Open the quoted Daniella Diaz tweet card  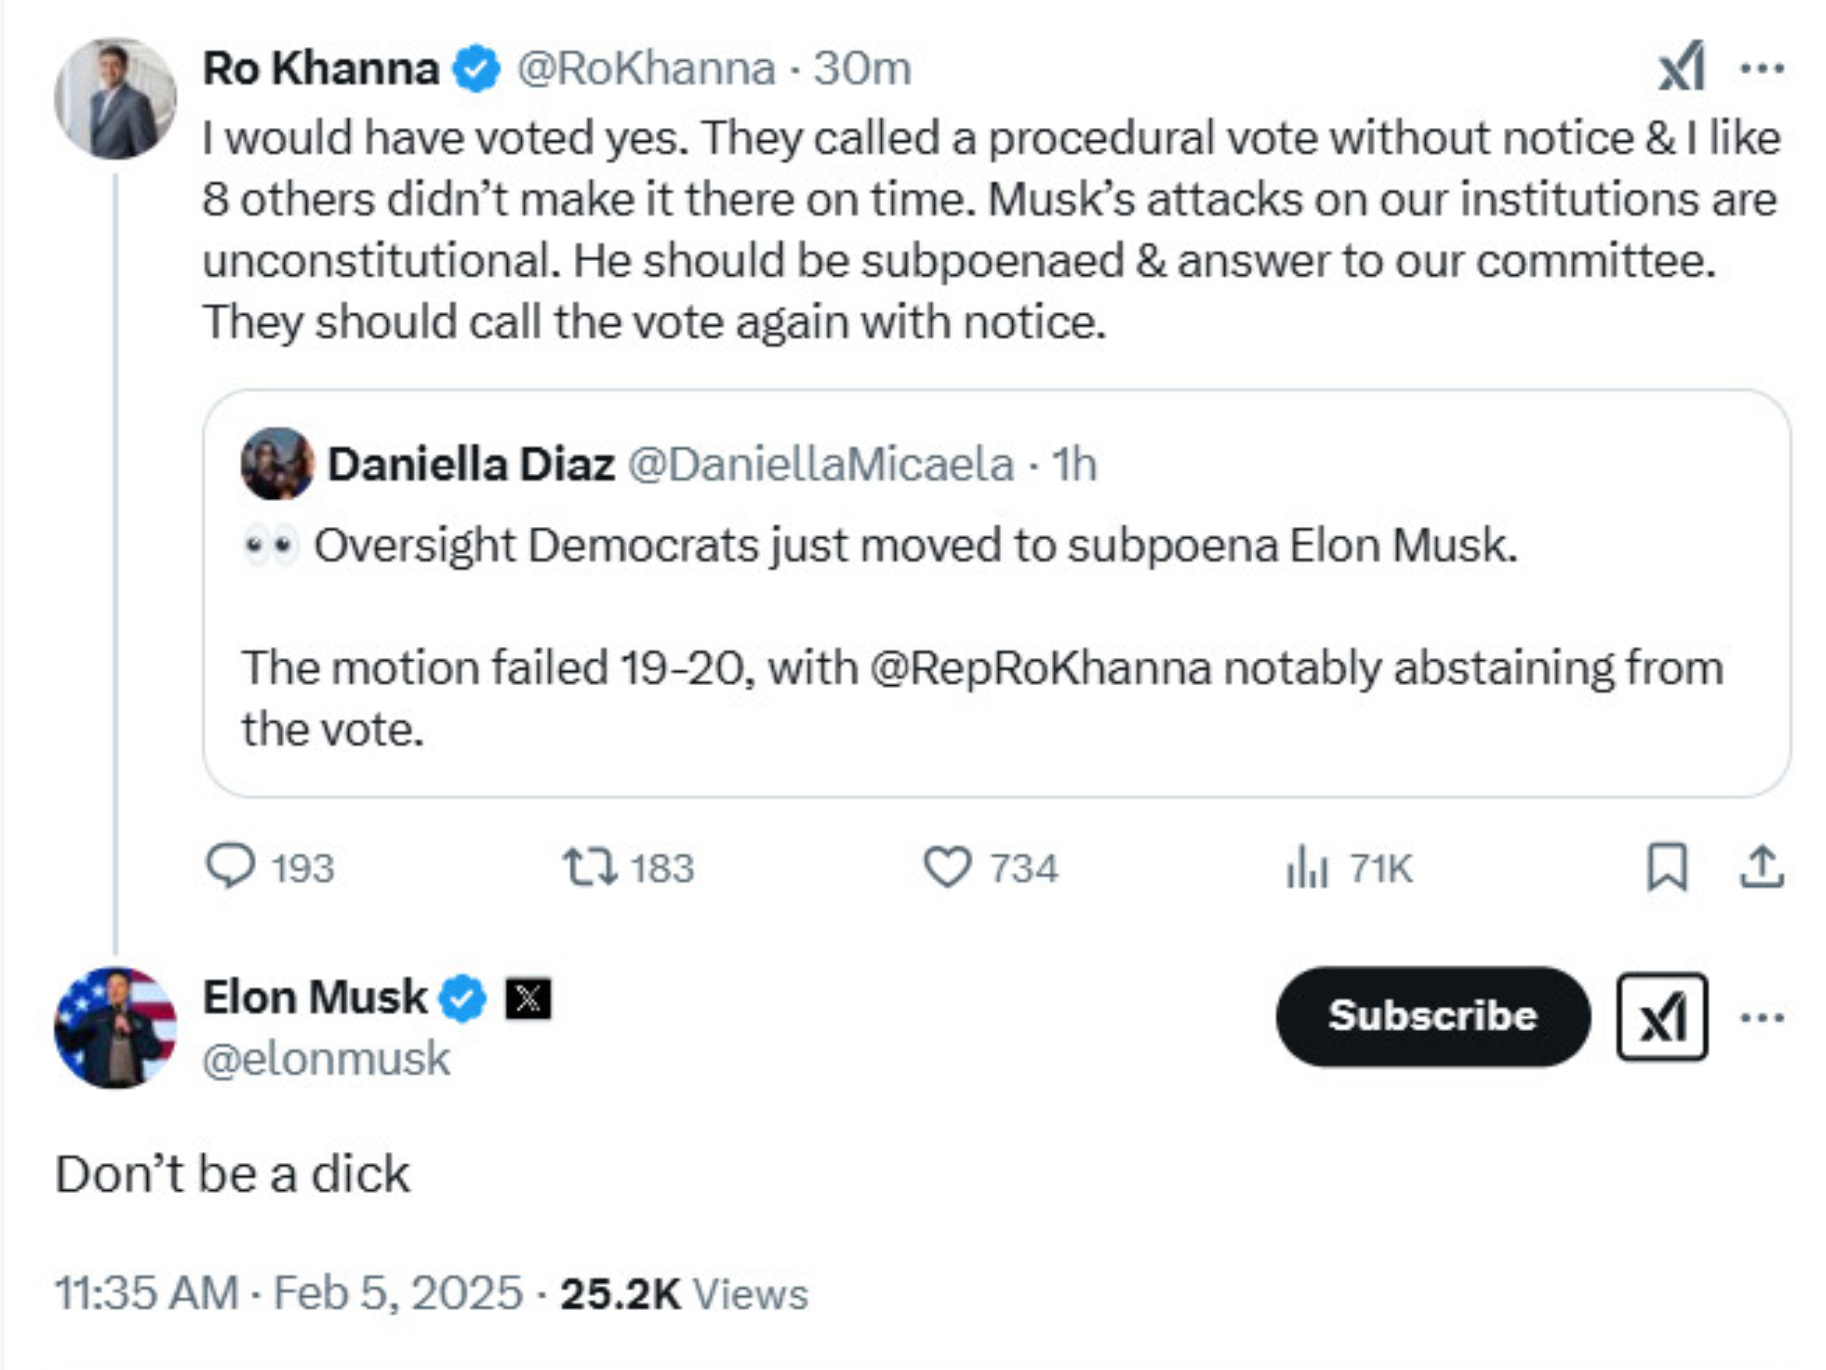[x=996, y=600]
